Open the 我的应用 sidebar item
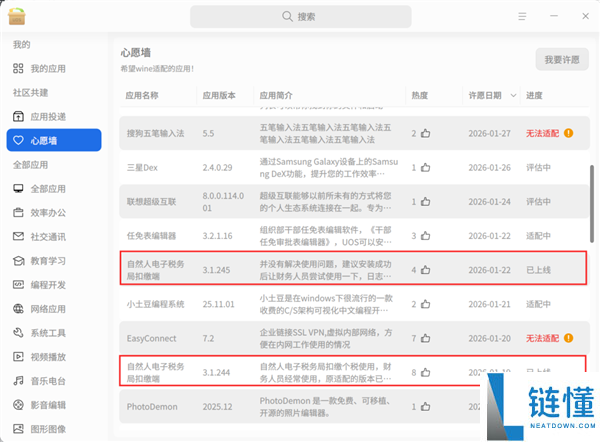Screen dimensions: 600x442 pos(54,69)
